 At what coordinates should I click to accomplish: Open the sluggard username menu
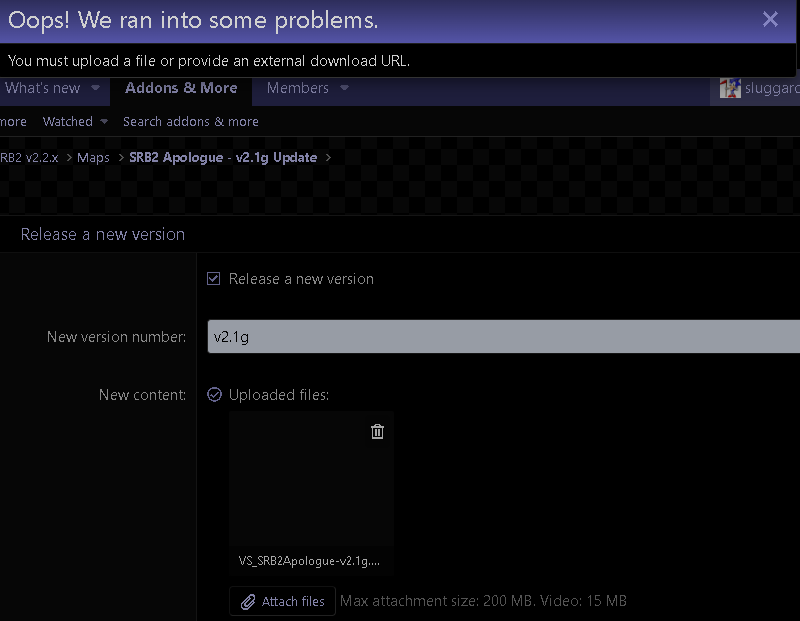[x=772, y=88]
